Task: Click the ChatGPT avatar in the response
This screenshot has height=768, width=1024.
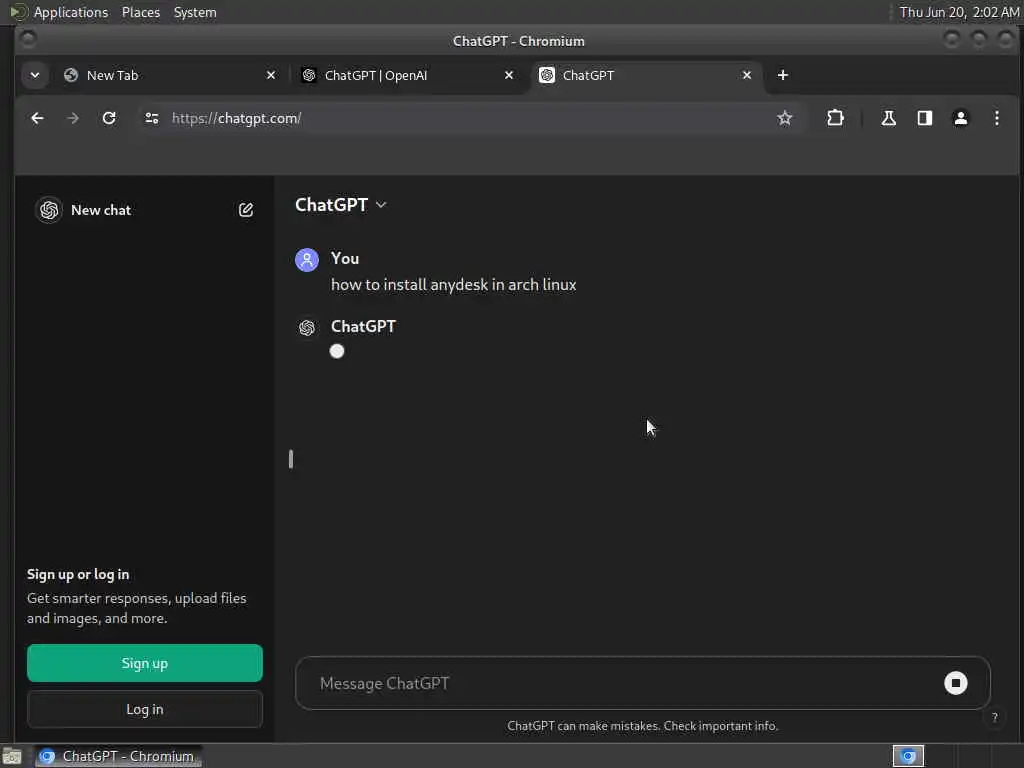Action: click(307, 327)
